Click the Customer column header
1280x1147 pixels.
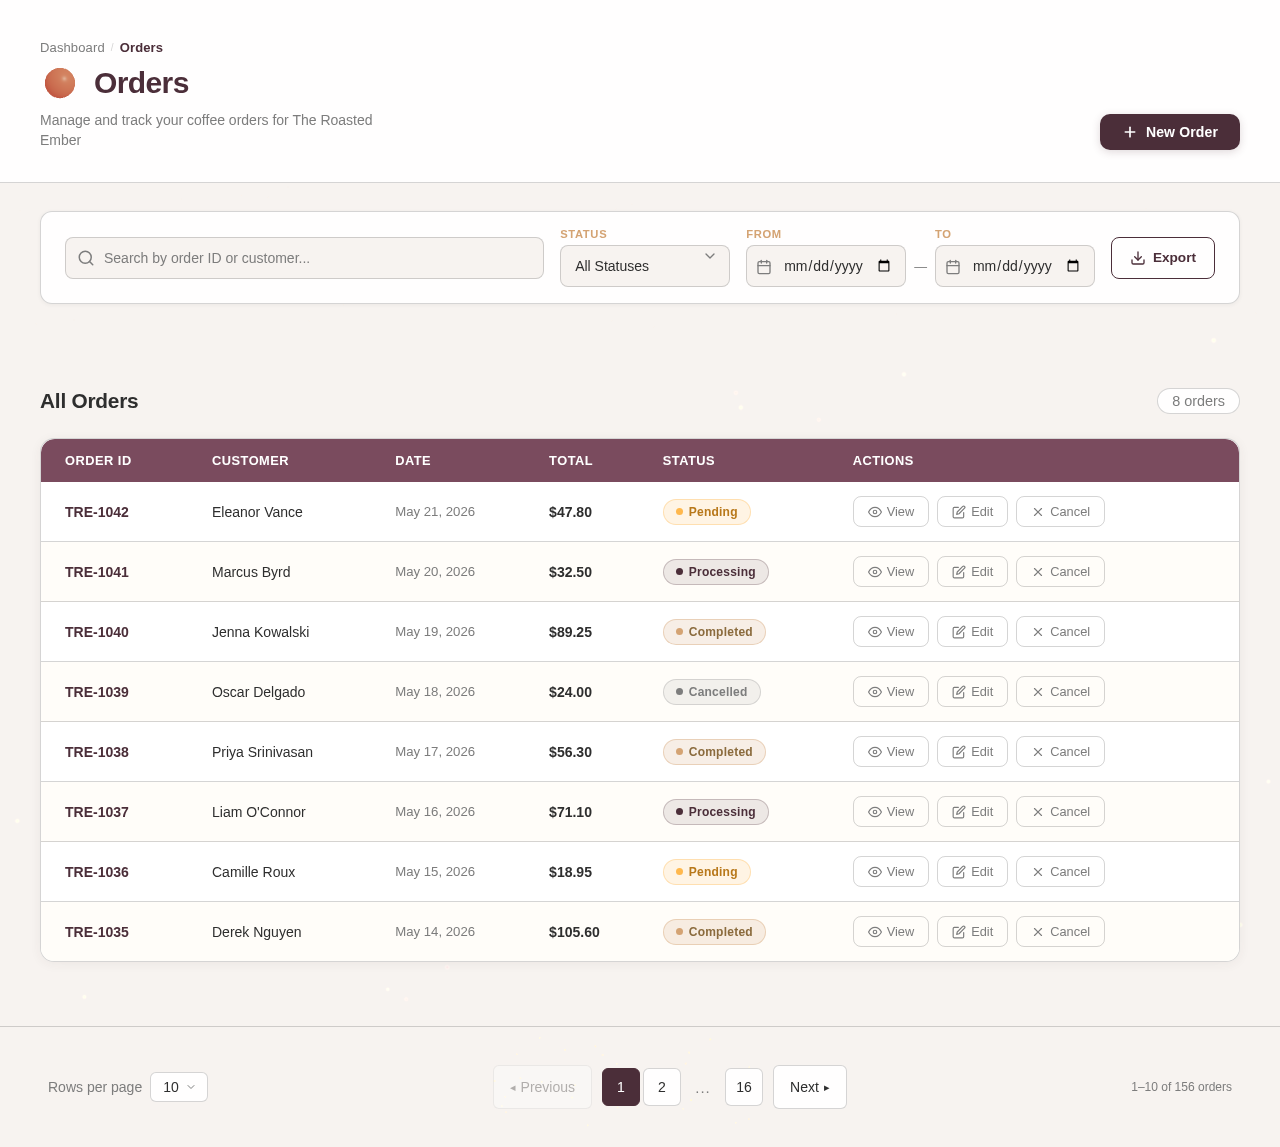tap(250, 461)
